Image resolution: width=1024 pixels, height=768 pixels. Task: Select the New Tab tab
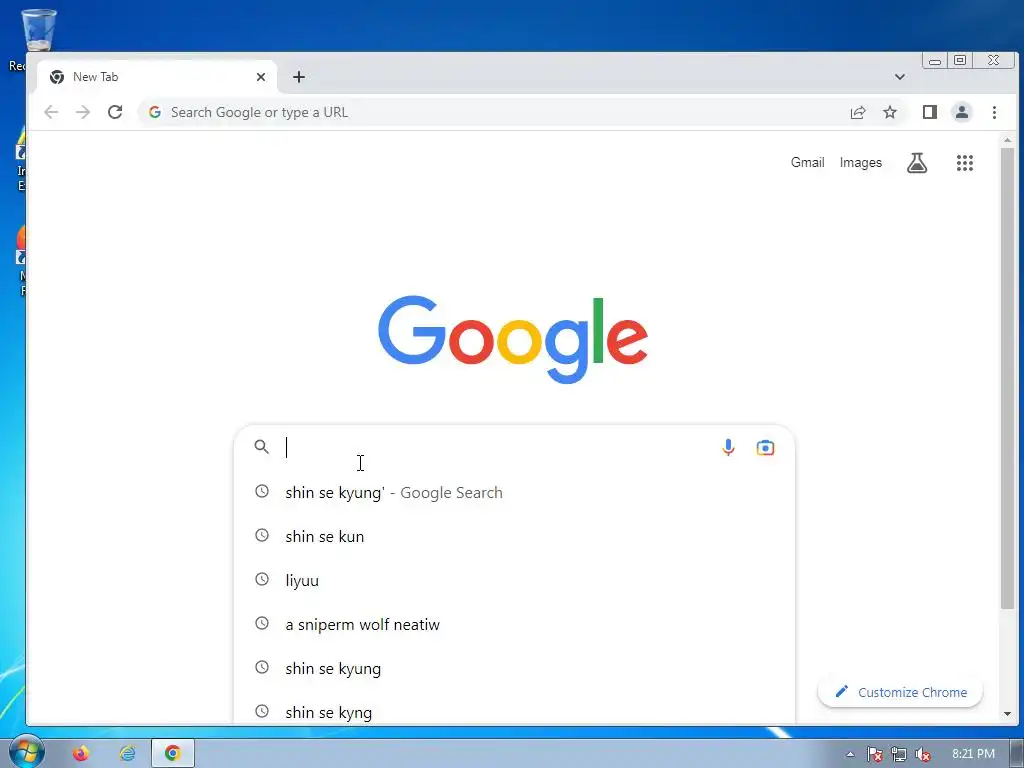(x=157, y=77)
